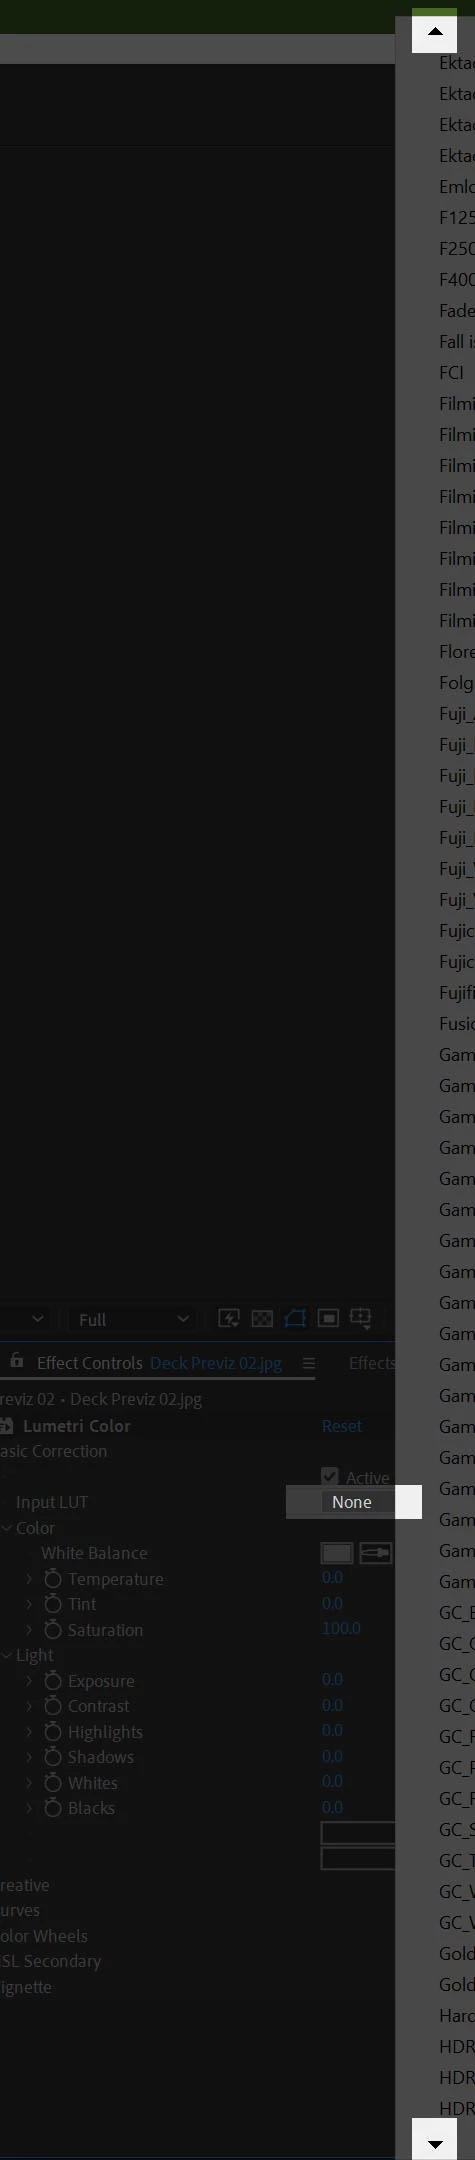Toggle the Tint stopwatch animation icon

pyautogui.click(x=53, y=1604)
